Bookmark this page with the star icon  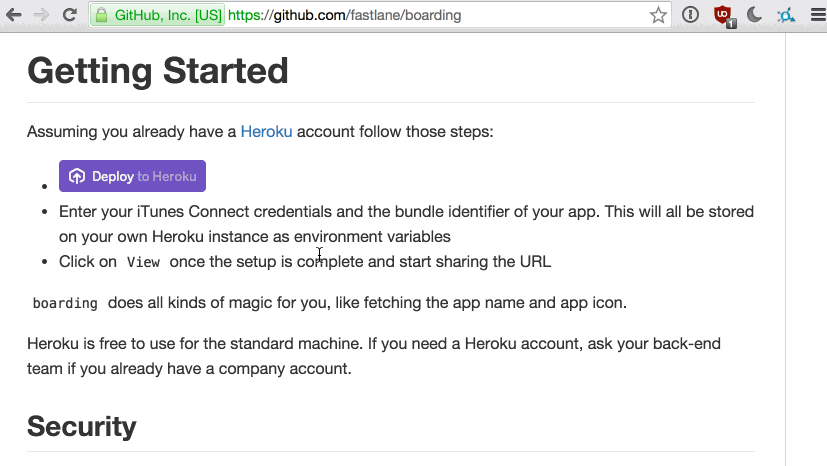(x=658, y=15)
